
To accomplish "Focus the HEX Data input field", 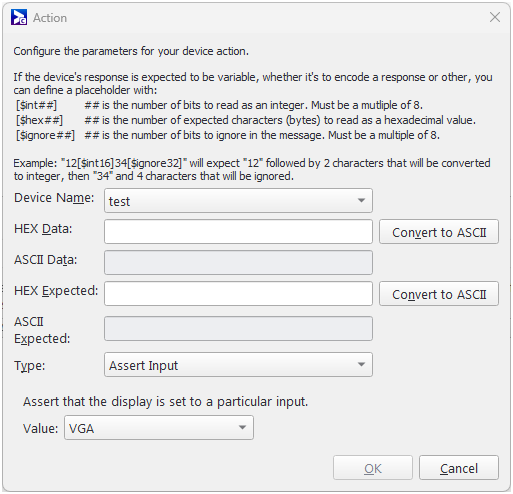I will 238,231.
